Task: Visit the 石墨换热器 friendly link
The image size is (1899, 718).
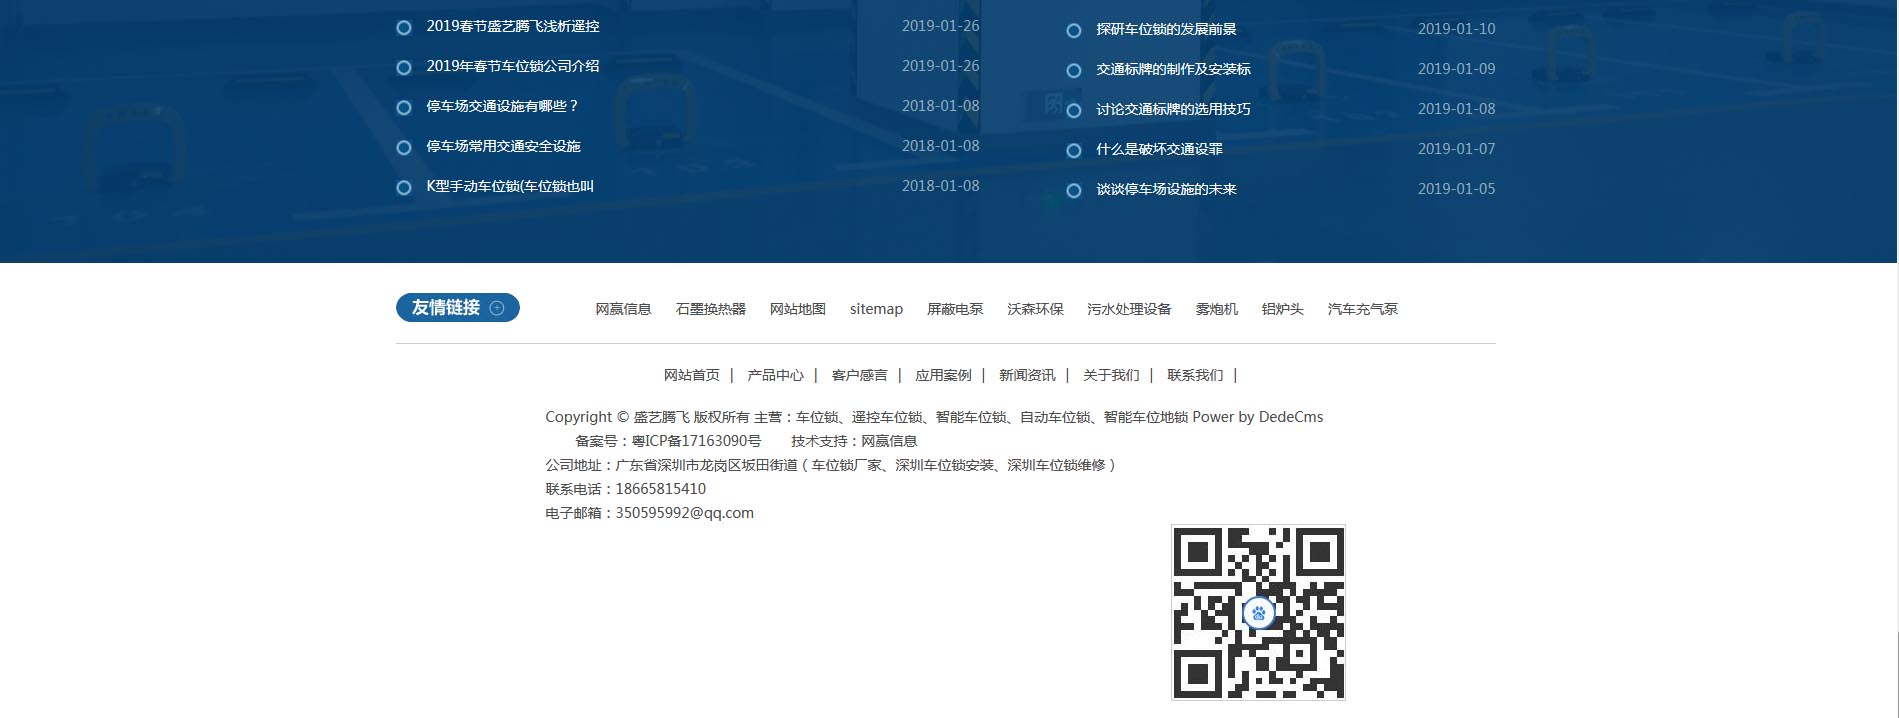Action: [710, 309]
